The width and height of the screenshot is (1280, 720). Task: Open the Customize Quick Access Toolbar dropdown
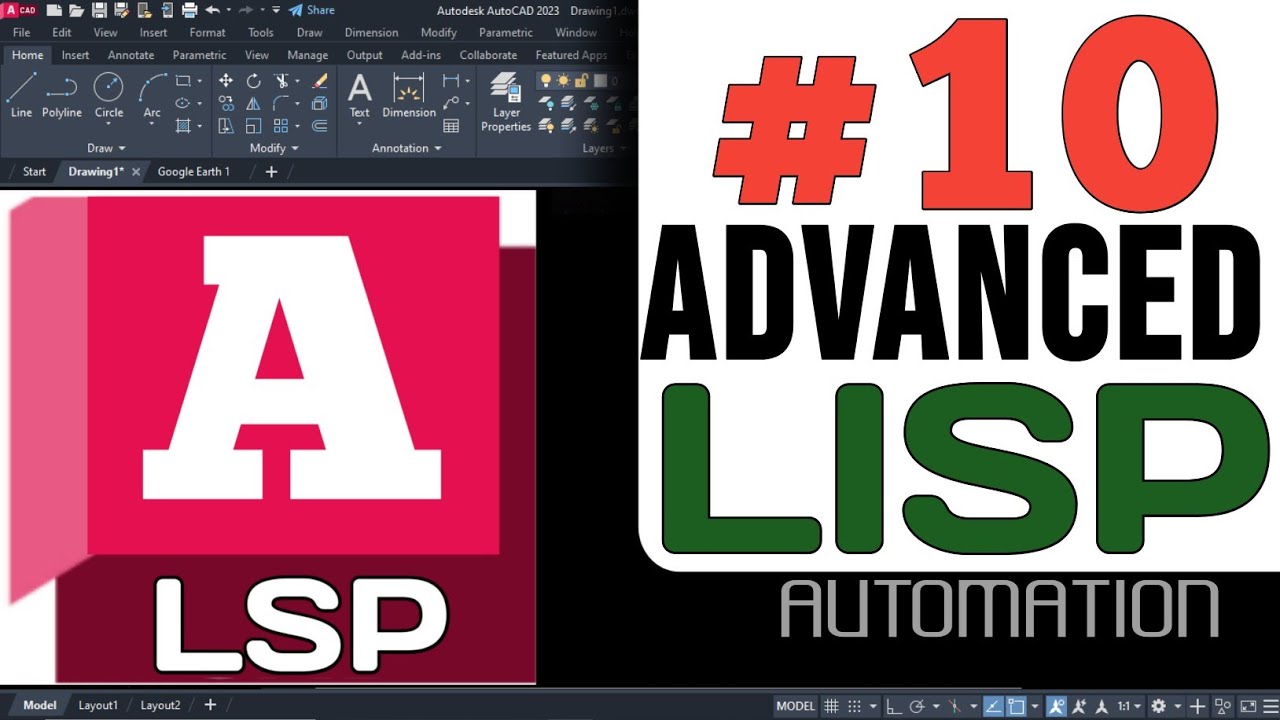[x=277, y=10]
